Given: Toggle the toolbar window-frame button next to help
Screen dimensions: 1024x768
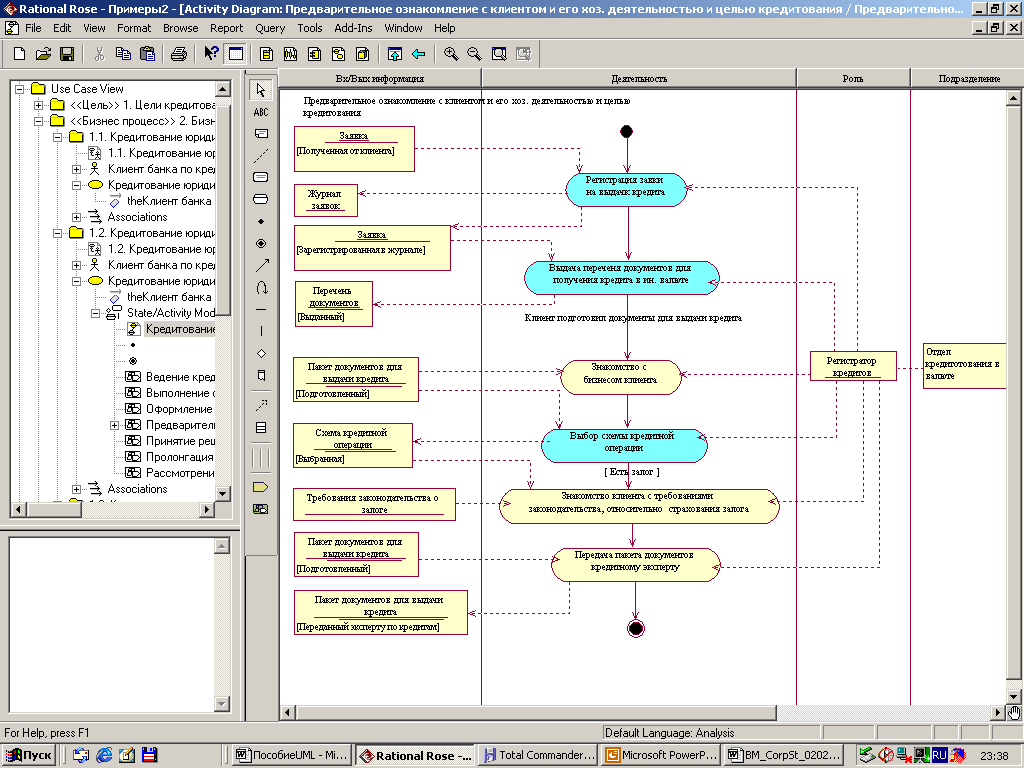Looking at the screenshot, I should (x=234, y=54).
